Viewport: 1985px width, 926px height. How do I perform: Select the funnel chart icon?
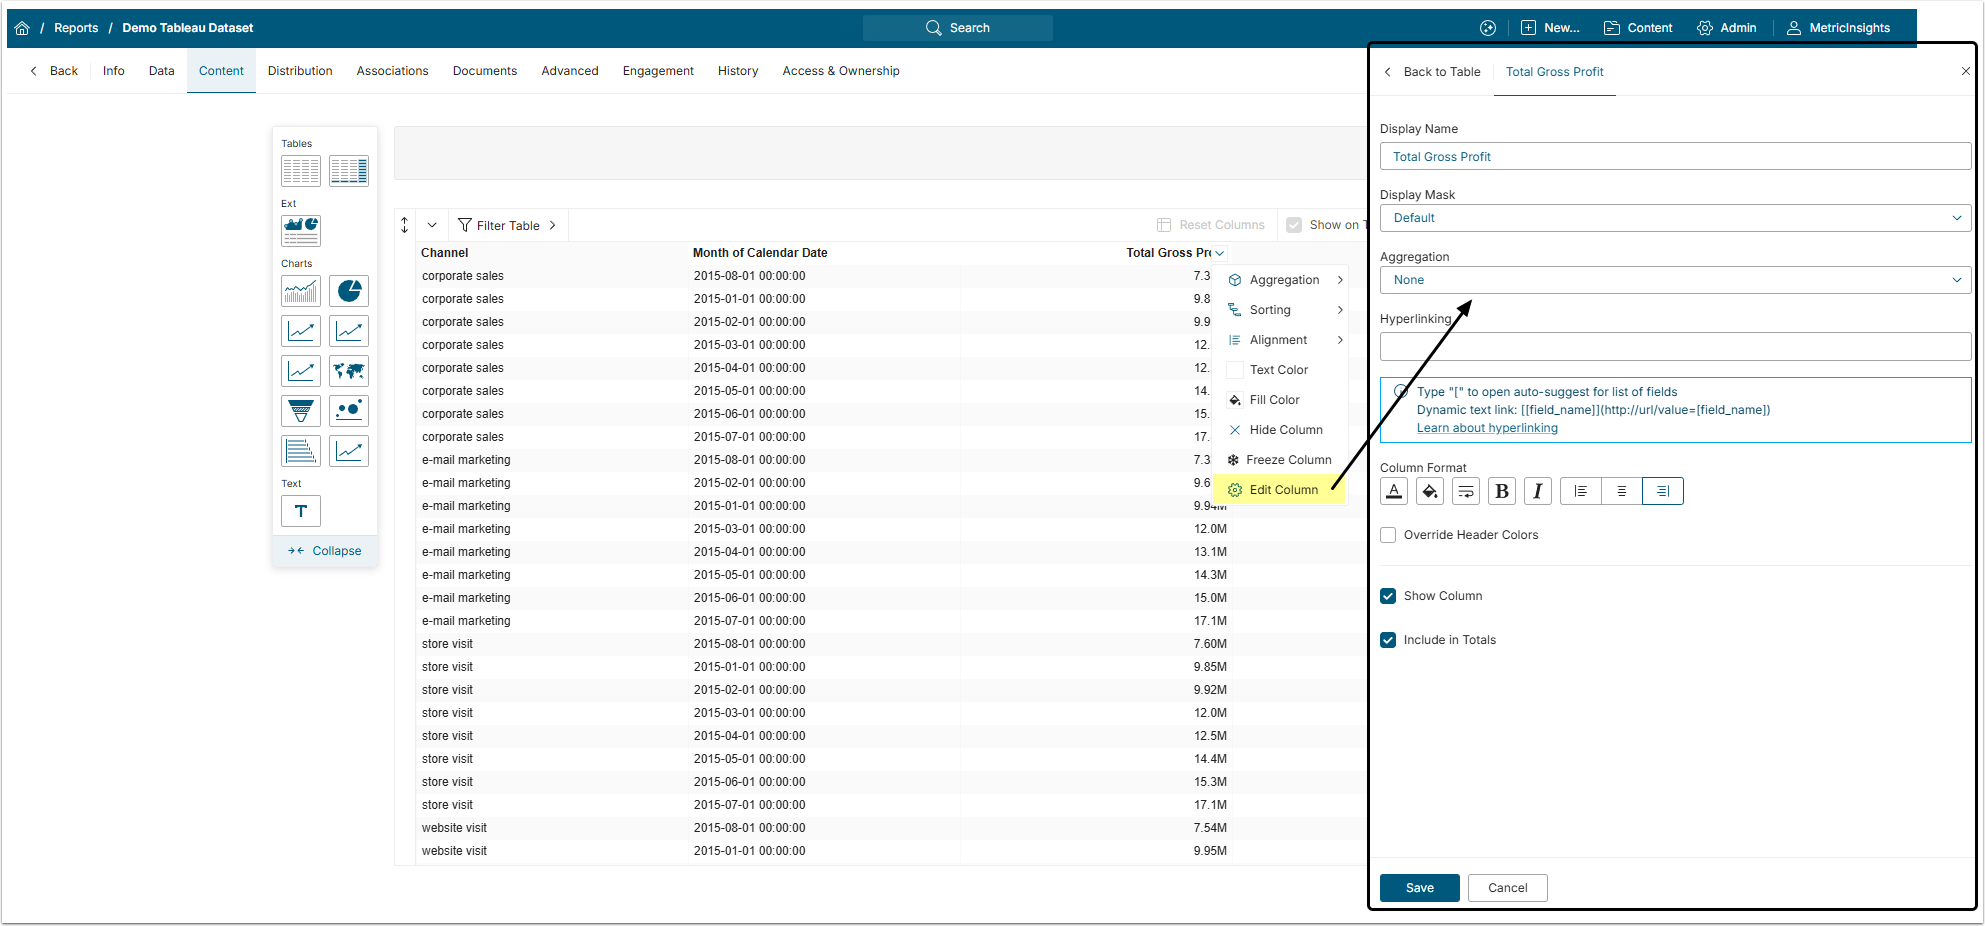click(x=301, y=411)
